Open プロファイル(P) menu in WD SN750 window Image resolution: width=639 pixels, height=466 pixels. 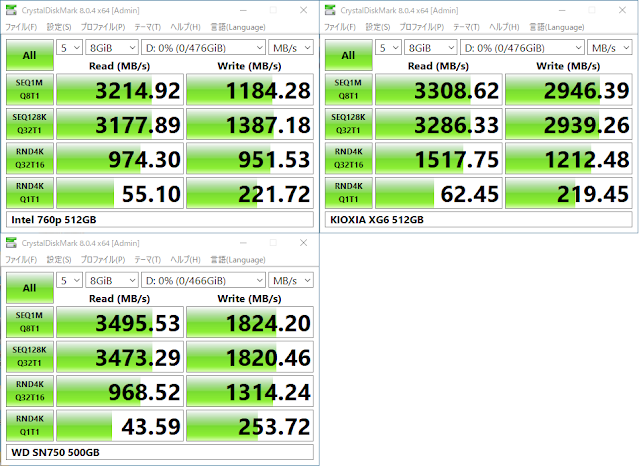click(x=103, y=260)
